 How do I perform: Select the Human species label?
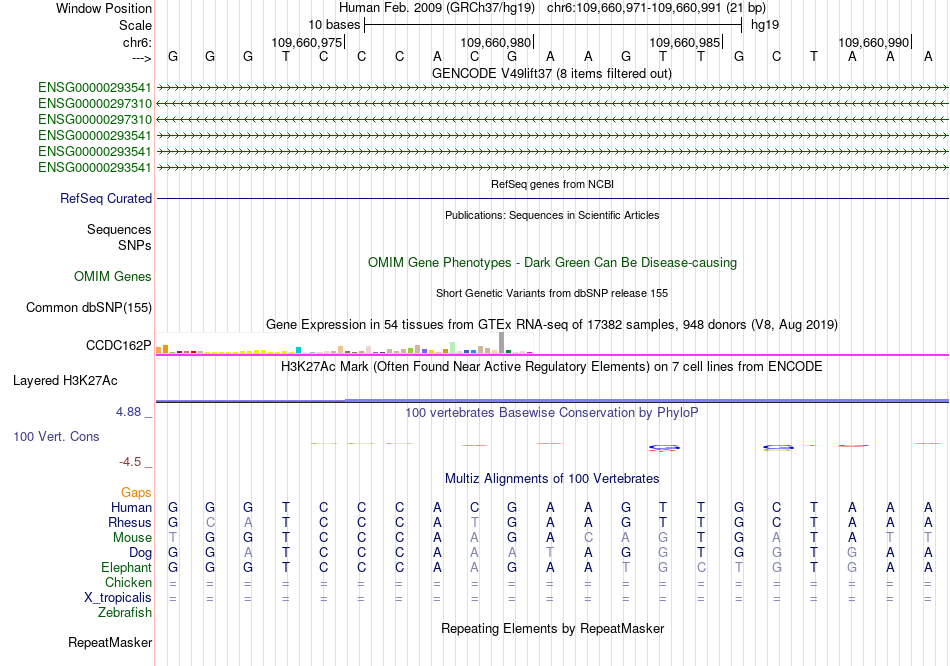click(131, 507)
